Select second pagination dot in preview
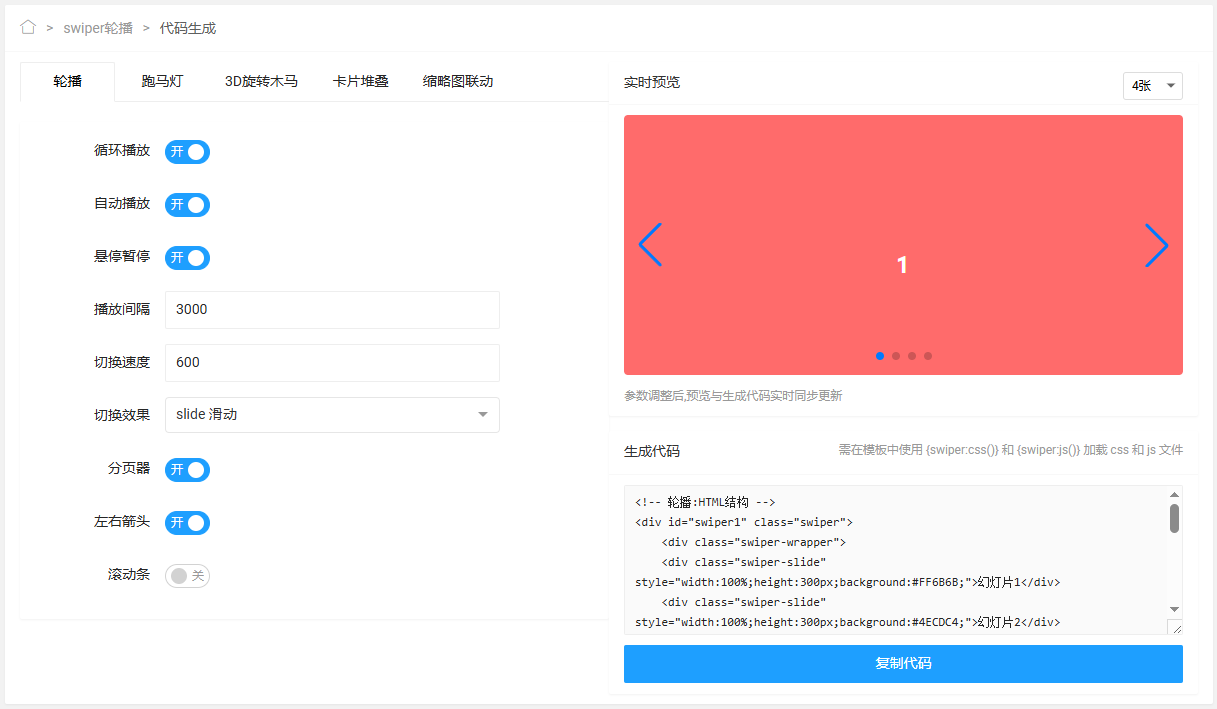 (x=896, y=356)
